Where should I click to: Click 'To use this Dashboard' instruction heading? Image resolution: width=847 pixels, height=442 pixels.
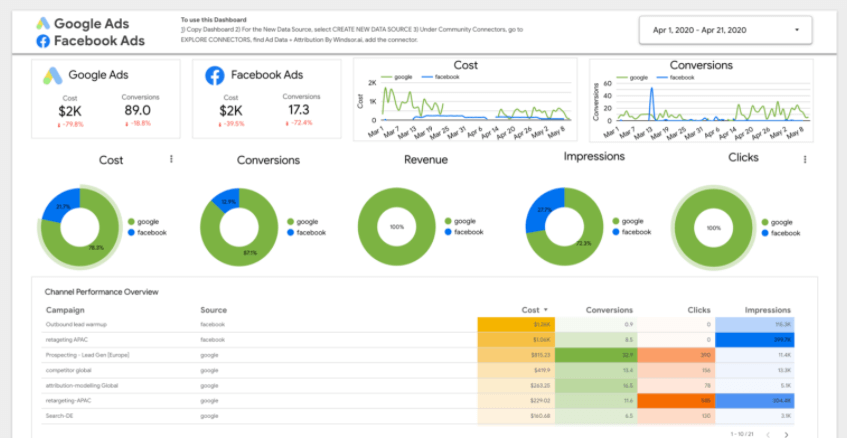click(x=213, y=19)
